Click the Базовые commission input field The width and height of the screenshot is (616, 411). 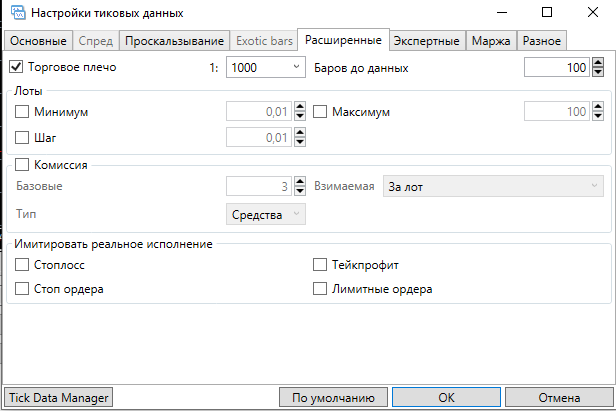pyautogui.click(x=259, y=186)
